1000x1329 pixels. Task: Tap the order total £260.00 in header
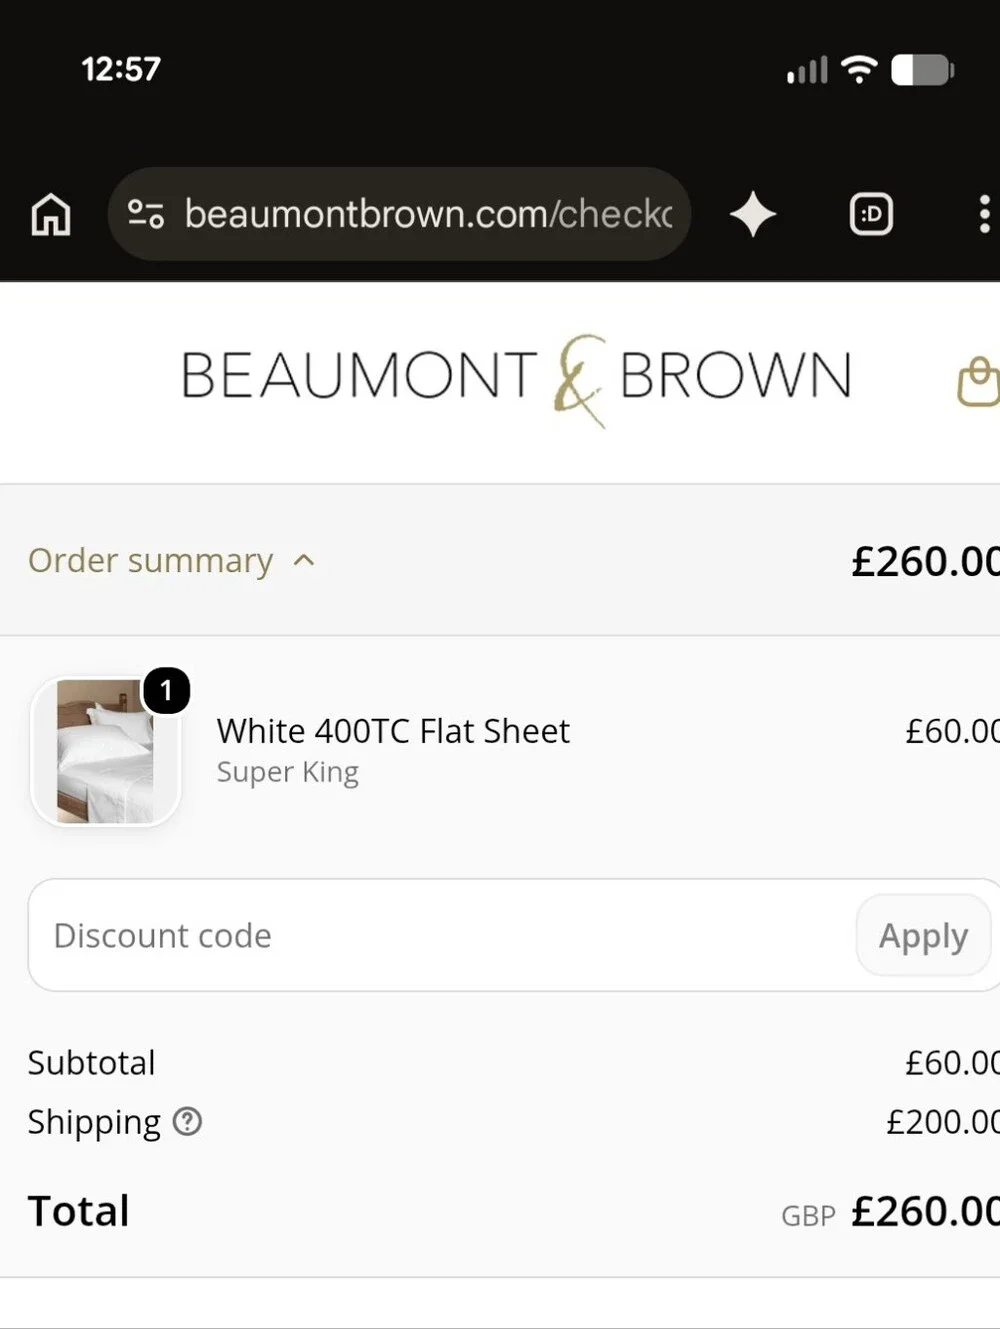click(925, 561)
